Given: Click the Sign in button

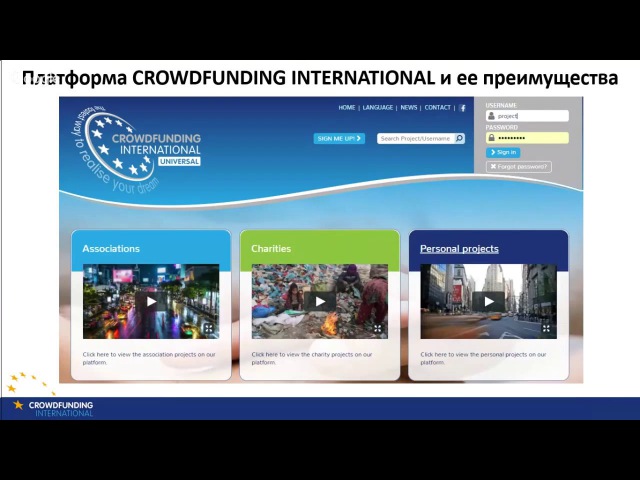Looking at the screenshot, I should coord(503,152).
